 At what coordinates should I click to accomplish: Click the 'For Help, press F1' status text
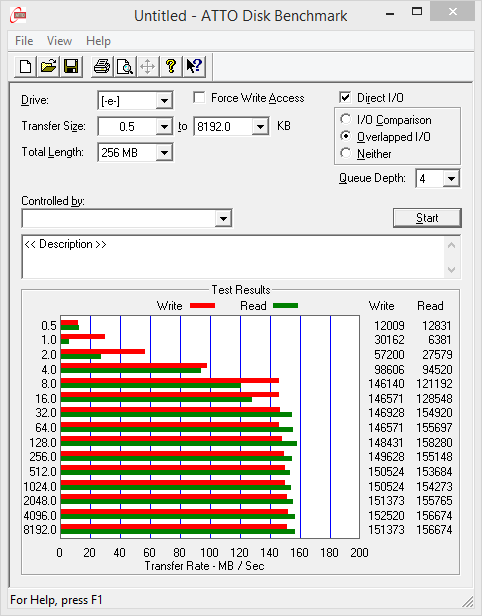[x=56, y=600]
